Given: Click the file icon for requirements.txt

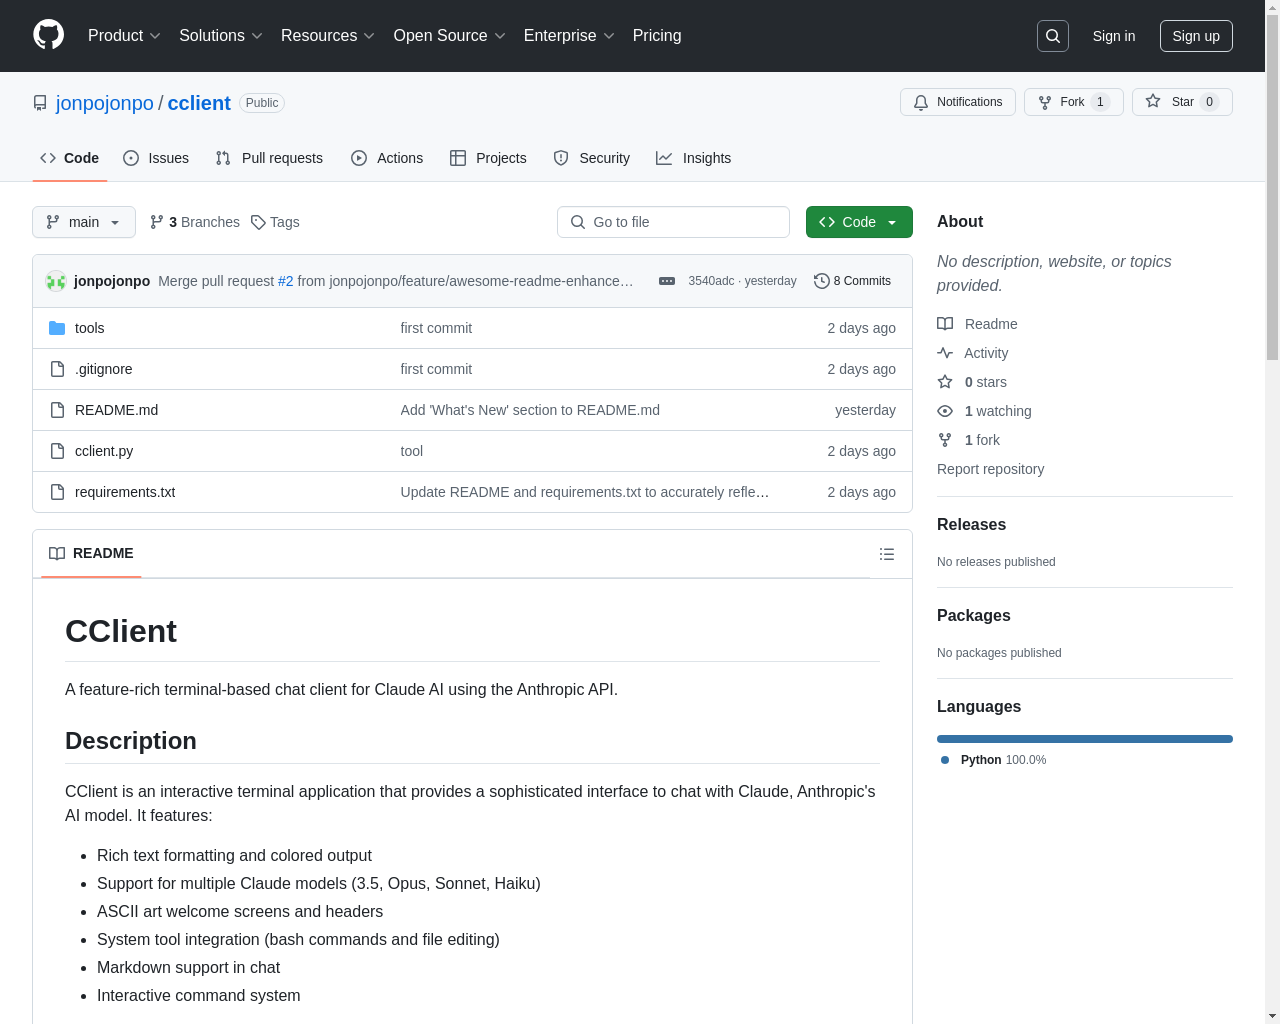Looking at the screenshot, I should pyautogui.click(x=57, y=492).
